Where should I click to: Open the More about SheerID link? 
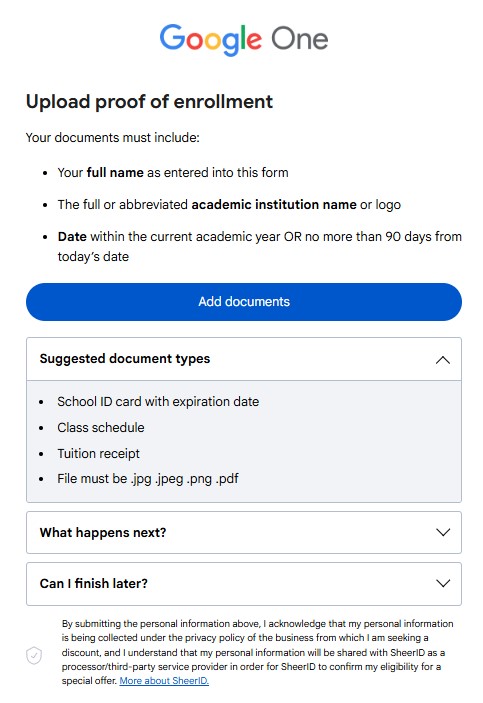(x=164, y=681)
